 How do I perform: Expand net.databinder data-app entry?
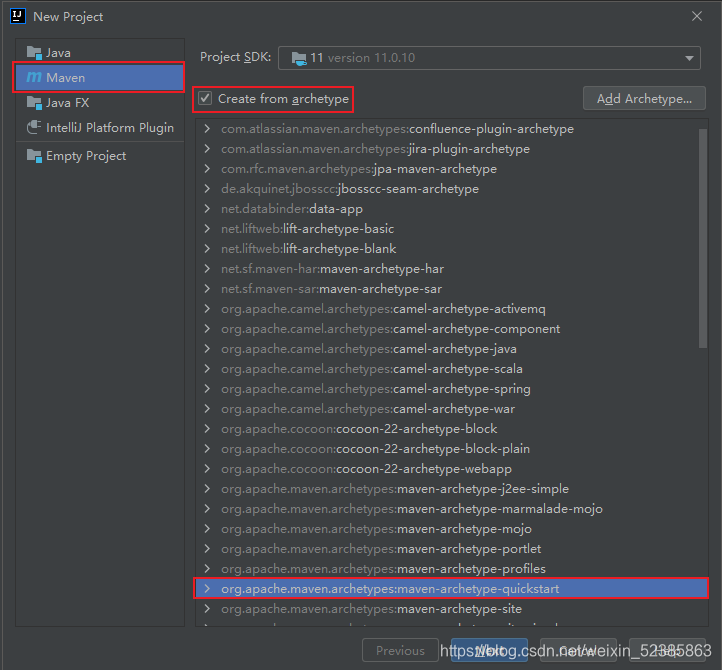point(207,209)
